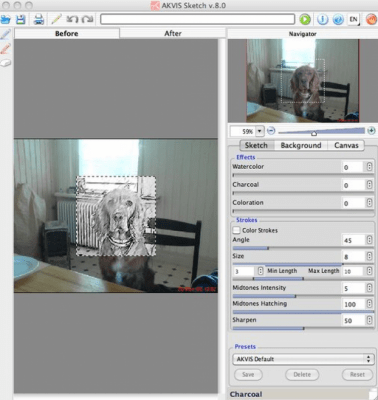This screenshot has height=400, width=378.
Task: Click the Save preset button
Action: 248,374
